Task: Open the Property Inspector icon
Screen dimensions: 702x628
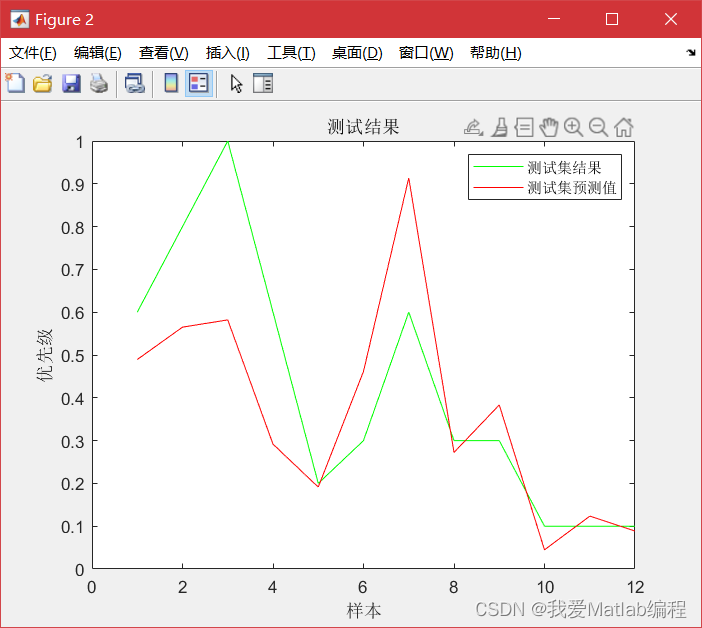Action: (x=263, y=83)
